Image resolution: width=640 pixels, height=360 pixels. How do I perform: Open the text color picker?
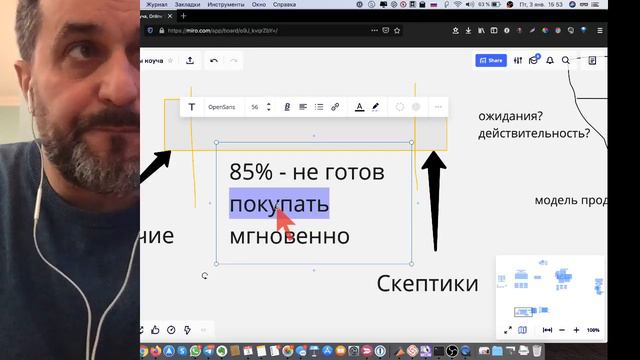click(x=359, y=107)
